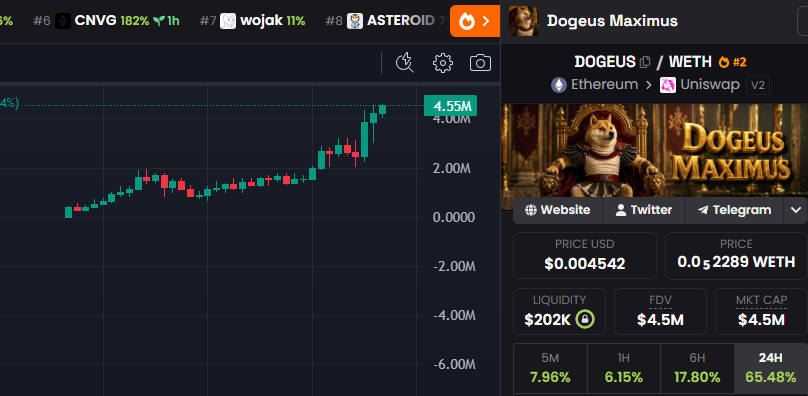Open the trending fire icon button
Screen dimensions: 808x396
(475, 21)
